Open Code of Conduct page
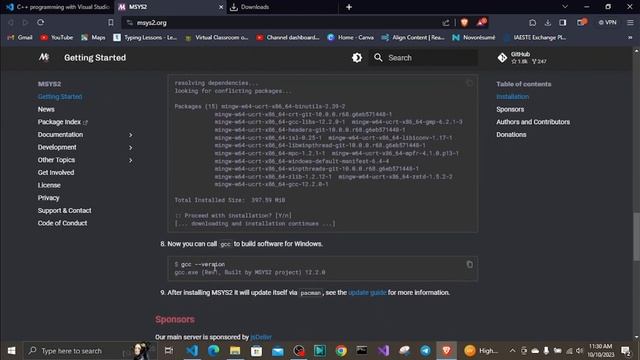Image resolution: width=640 pixels, height=360 pixels. click(62, 223)
